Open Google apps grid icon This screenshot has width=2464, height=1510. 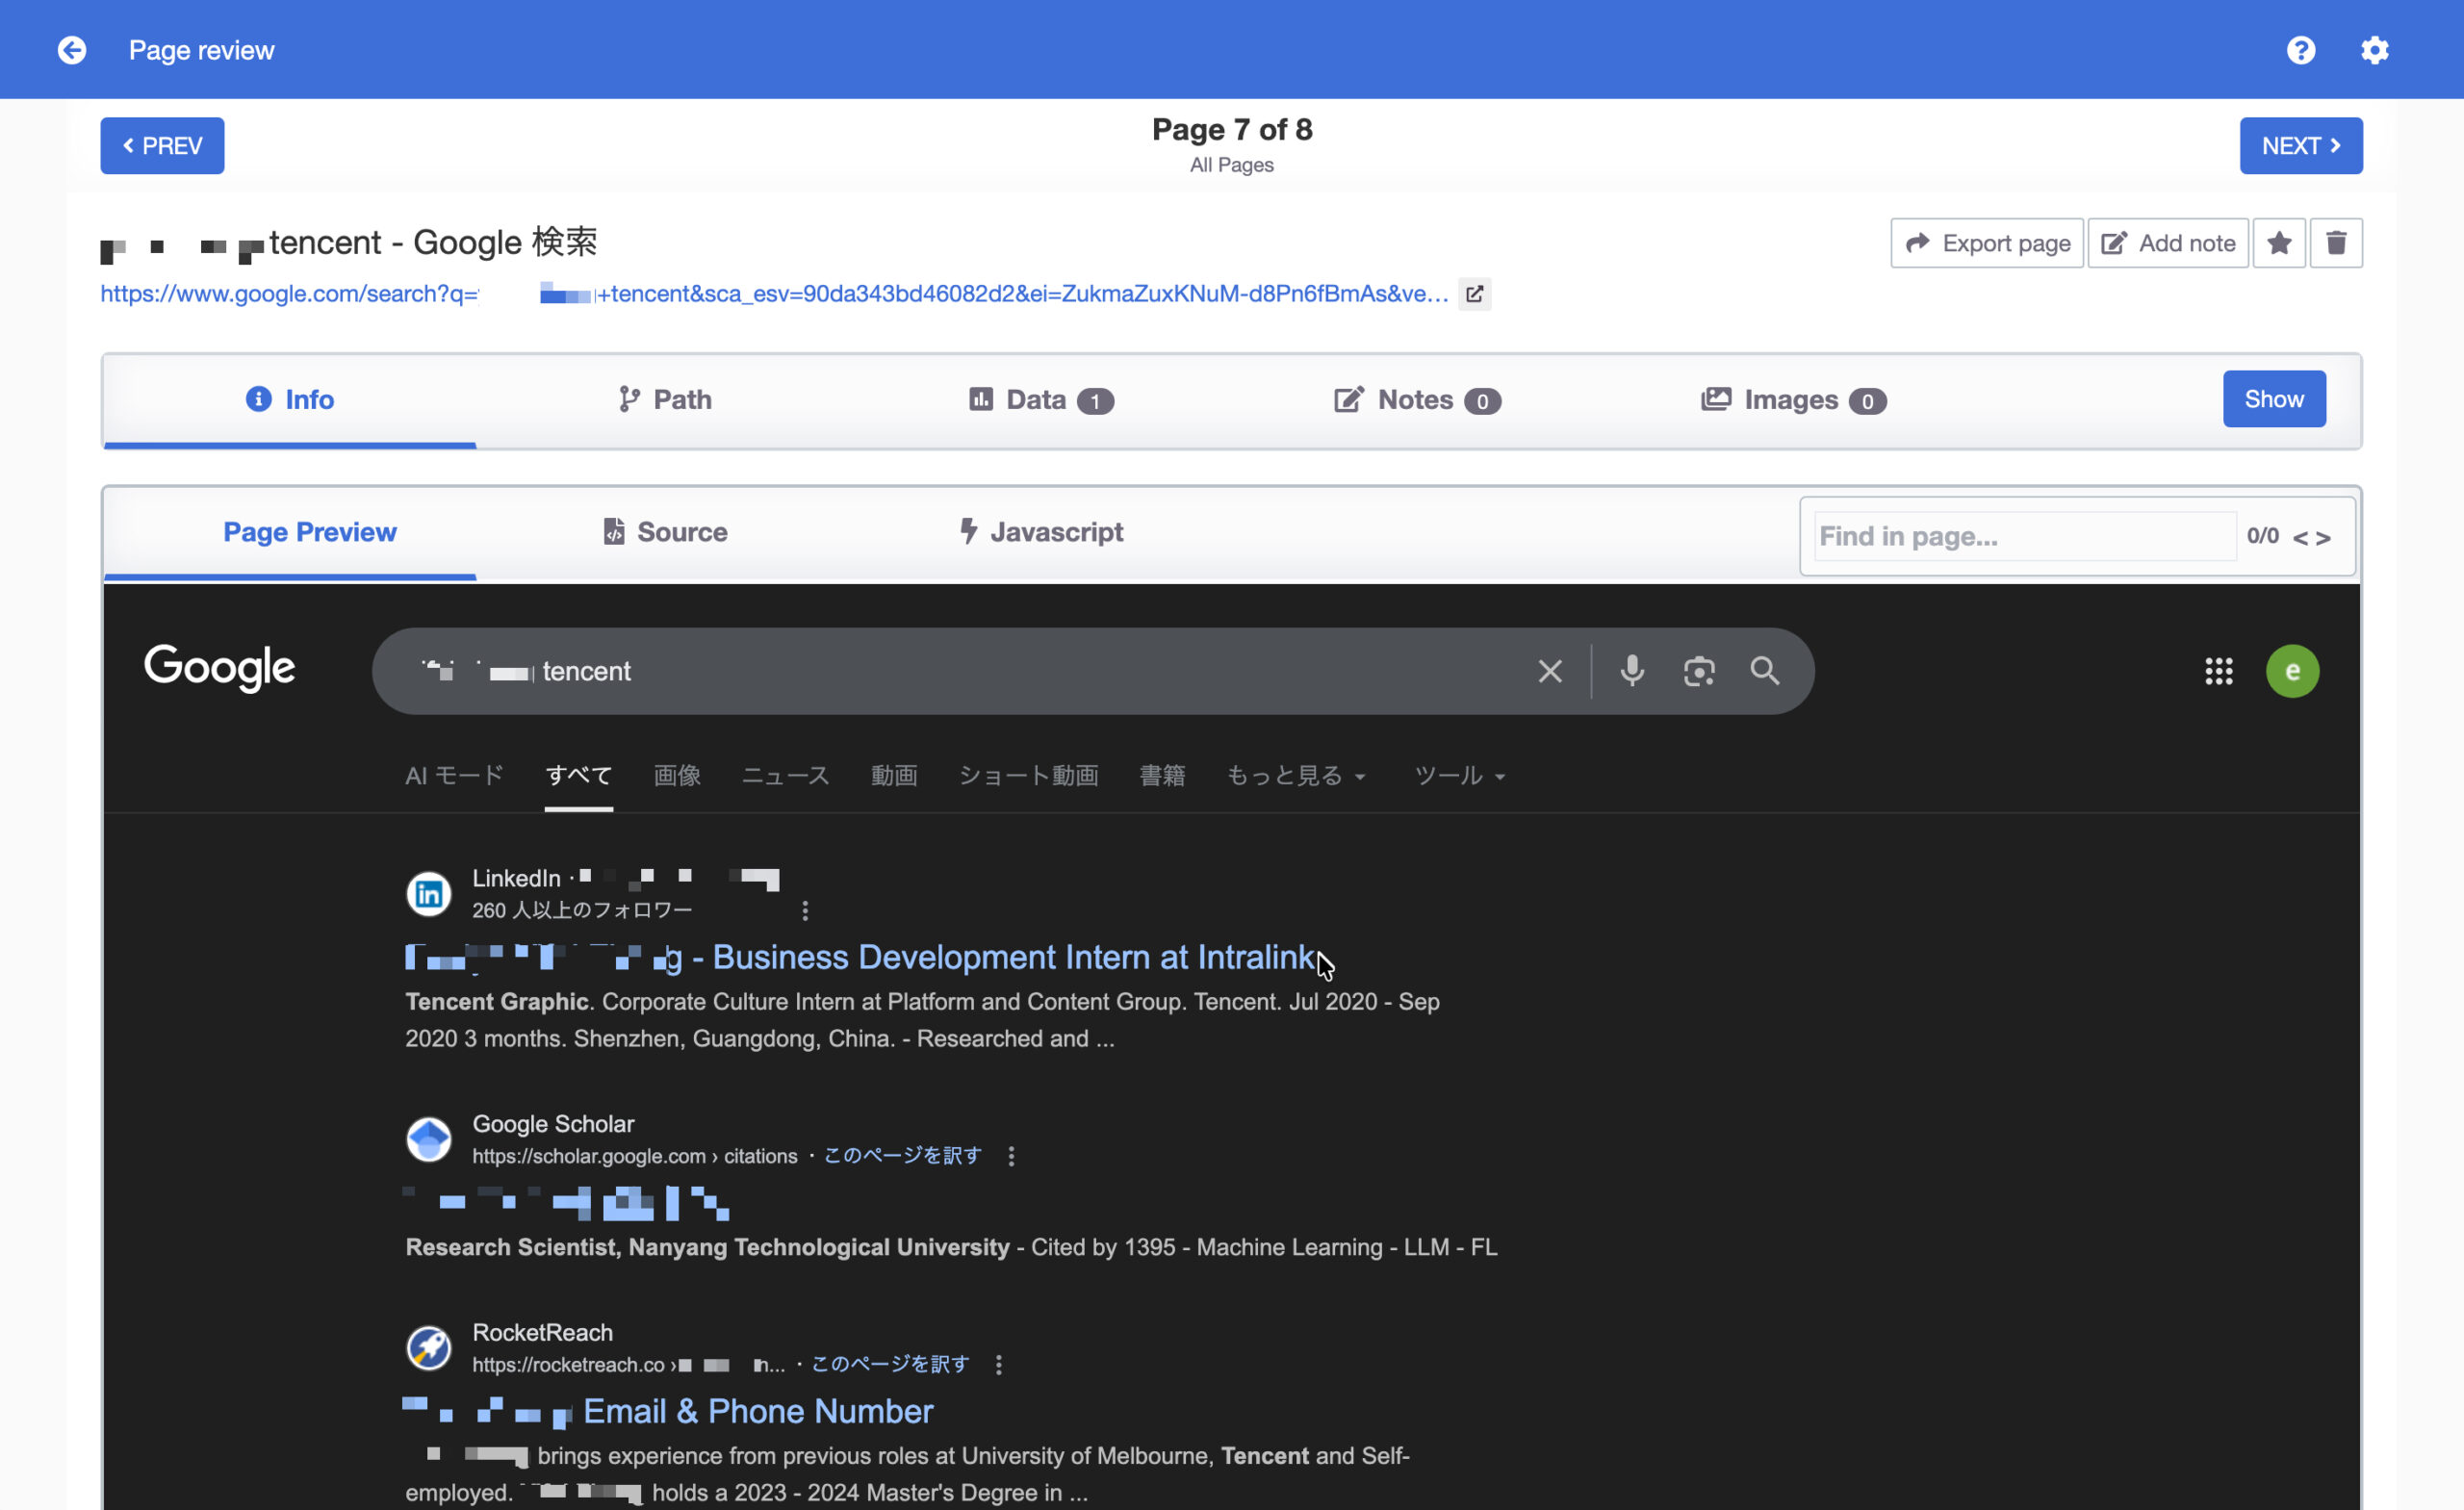click(2218, 671)
